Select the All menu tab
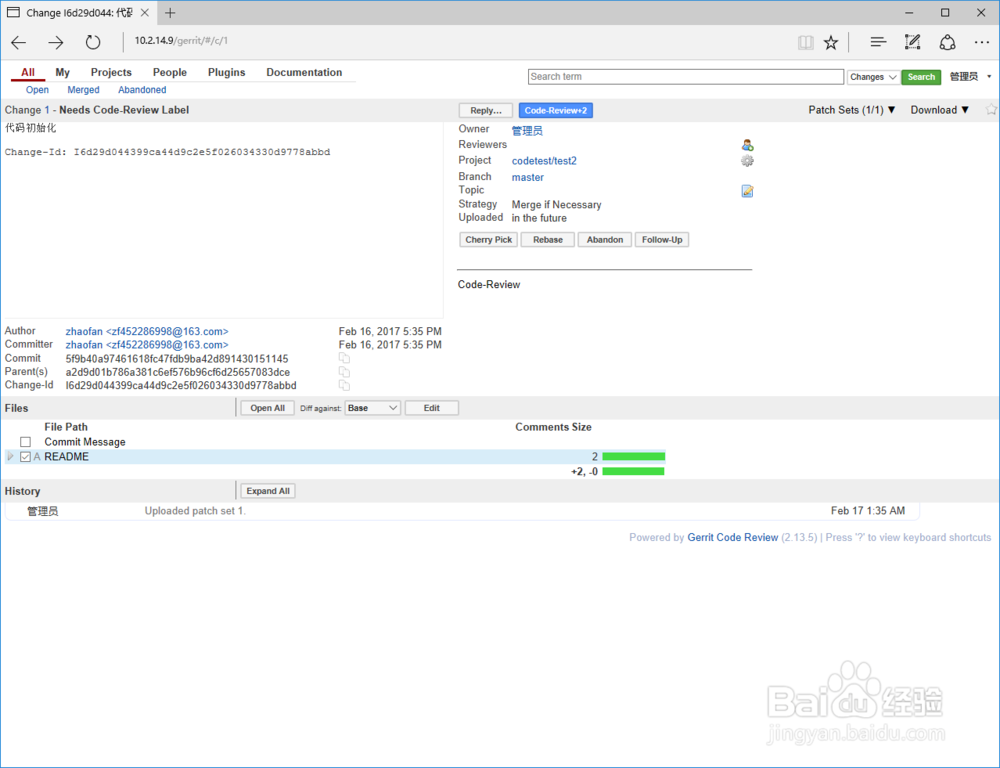Viewport: 1000px width, 768px height. pos(27,72)
